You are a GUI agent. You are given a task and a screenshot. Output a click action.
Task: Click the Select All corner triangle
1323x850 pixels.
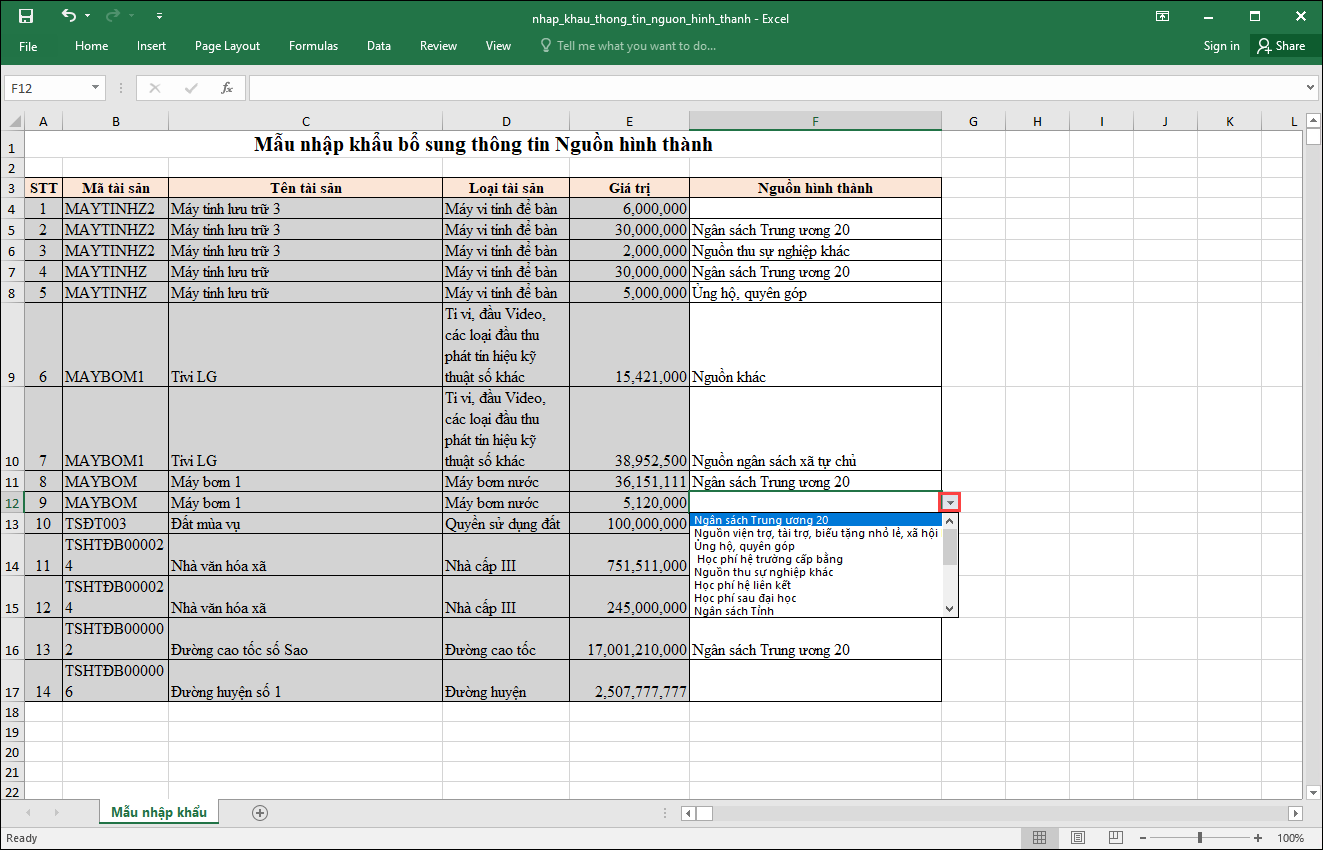point(14,122)
